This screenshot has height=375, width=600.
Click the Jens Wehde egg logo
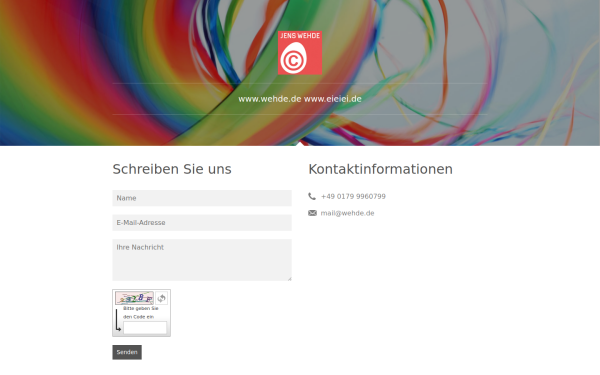point(300,53)
